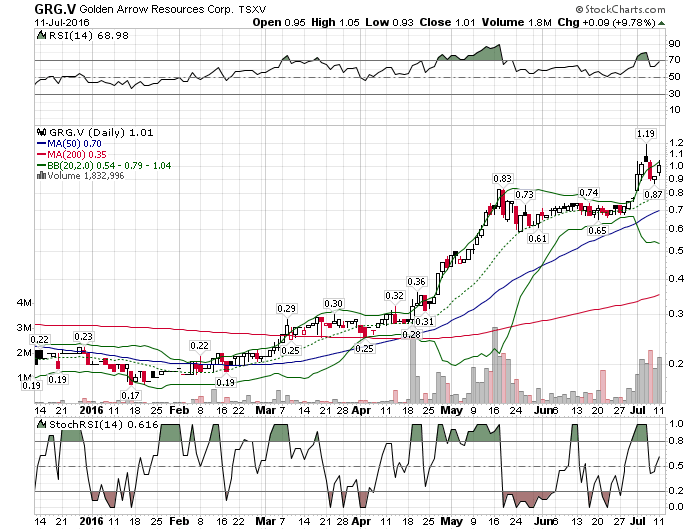Click the Open 0.95 value
Viewport: 700px width, 530px height.
pyautogui.click(x=279, y=22)
